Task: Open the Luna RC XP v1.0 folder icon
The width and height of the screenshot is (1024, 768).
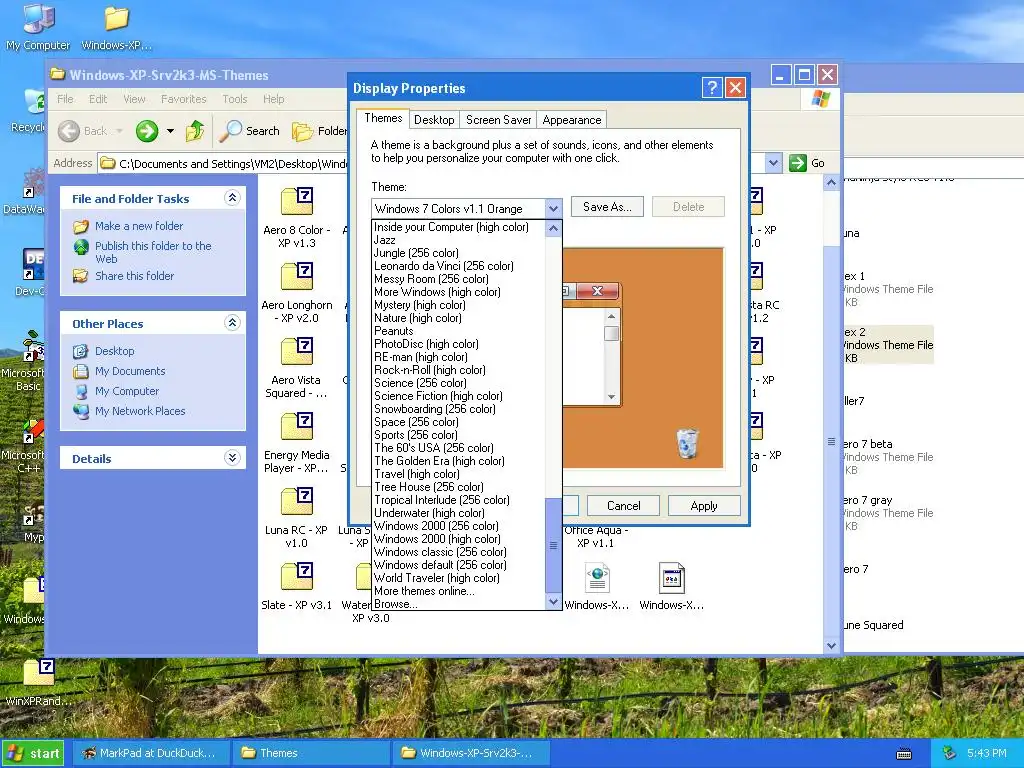Action: tap(297, 502)
